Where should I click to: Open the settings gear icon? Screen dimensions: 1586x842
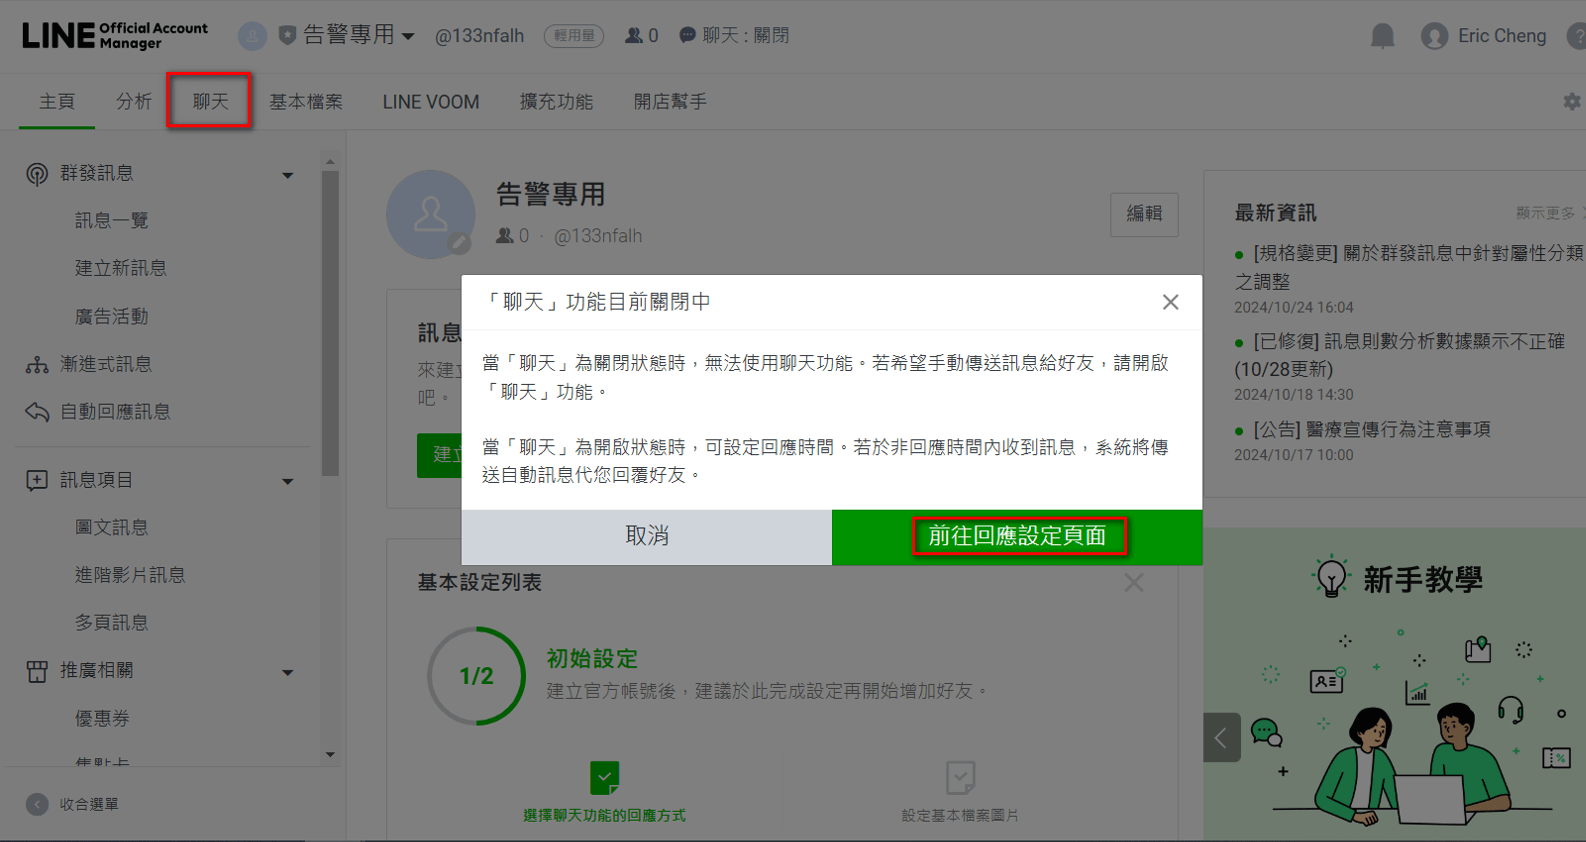(1571, 102)
